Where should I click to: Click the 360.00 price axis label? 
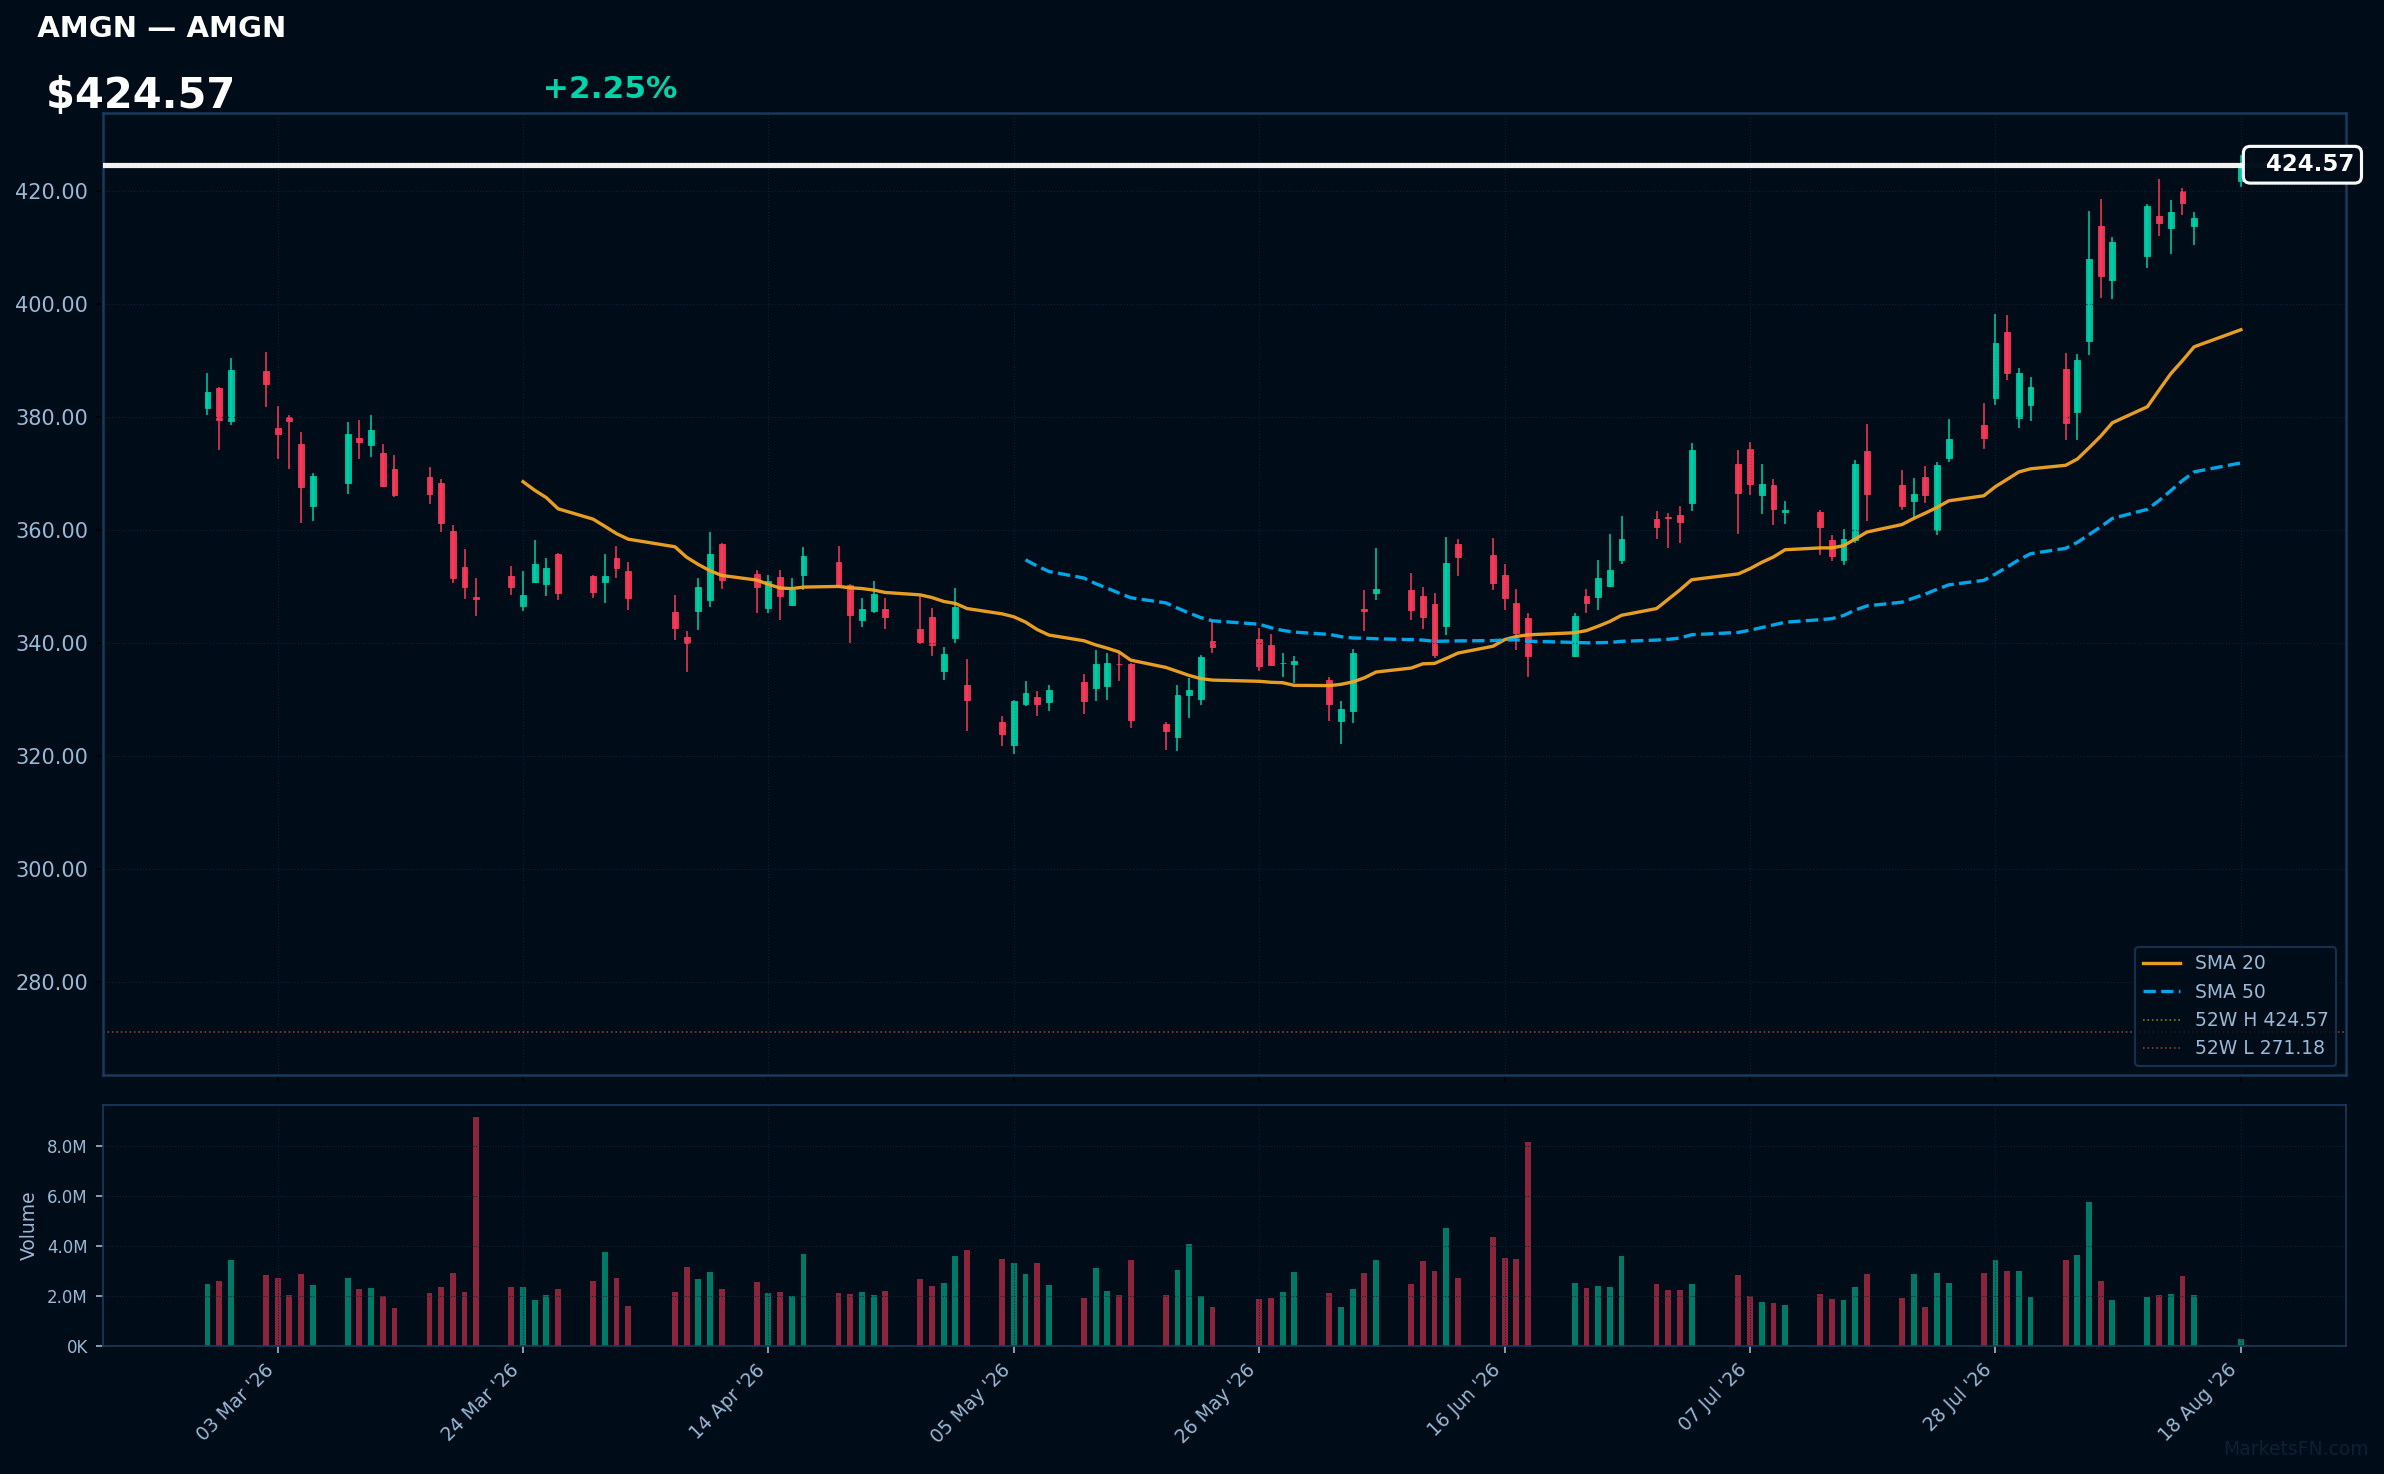(51, 530)
